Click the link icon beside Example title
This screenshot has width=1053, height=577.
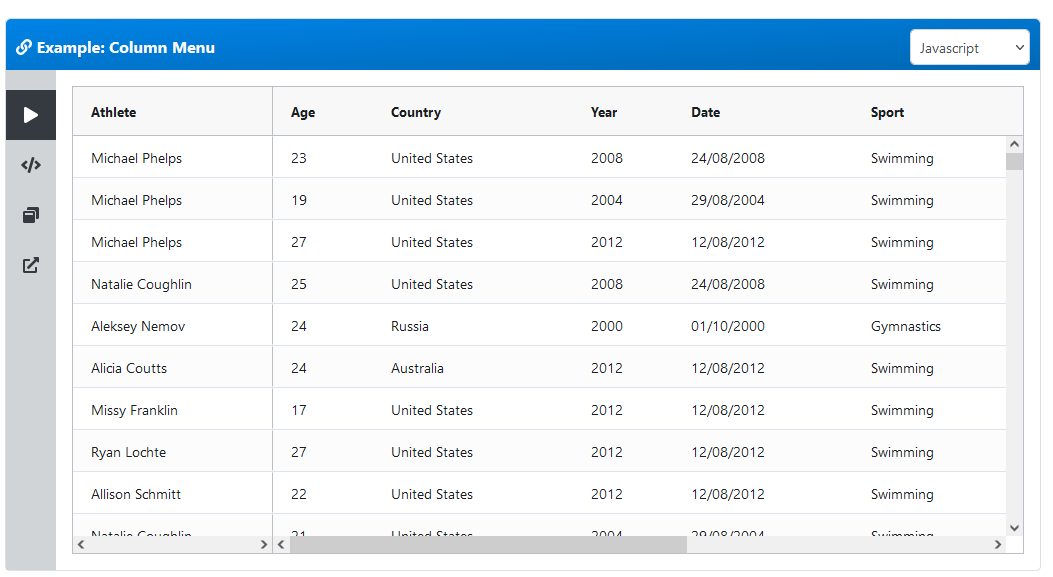24,47
